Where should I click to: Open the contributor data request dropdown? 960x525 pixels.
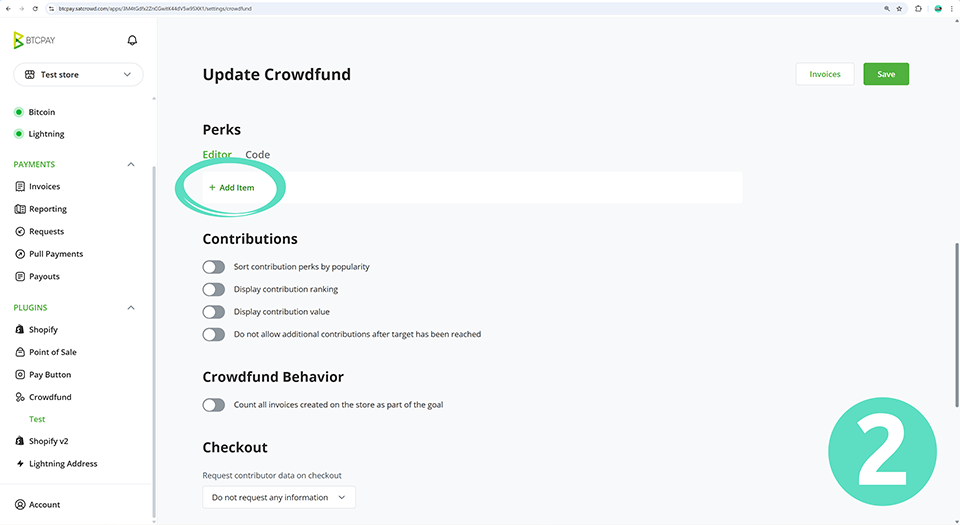coord(278,497)
